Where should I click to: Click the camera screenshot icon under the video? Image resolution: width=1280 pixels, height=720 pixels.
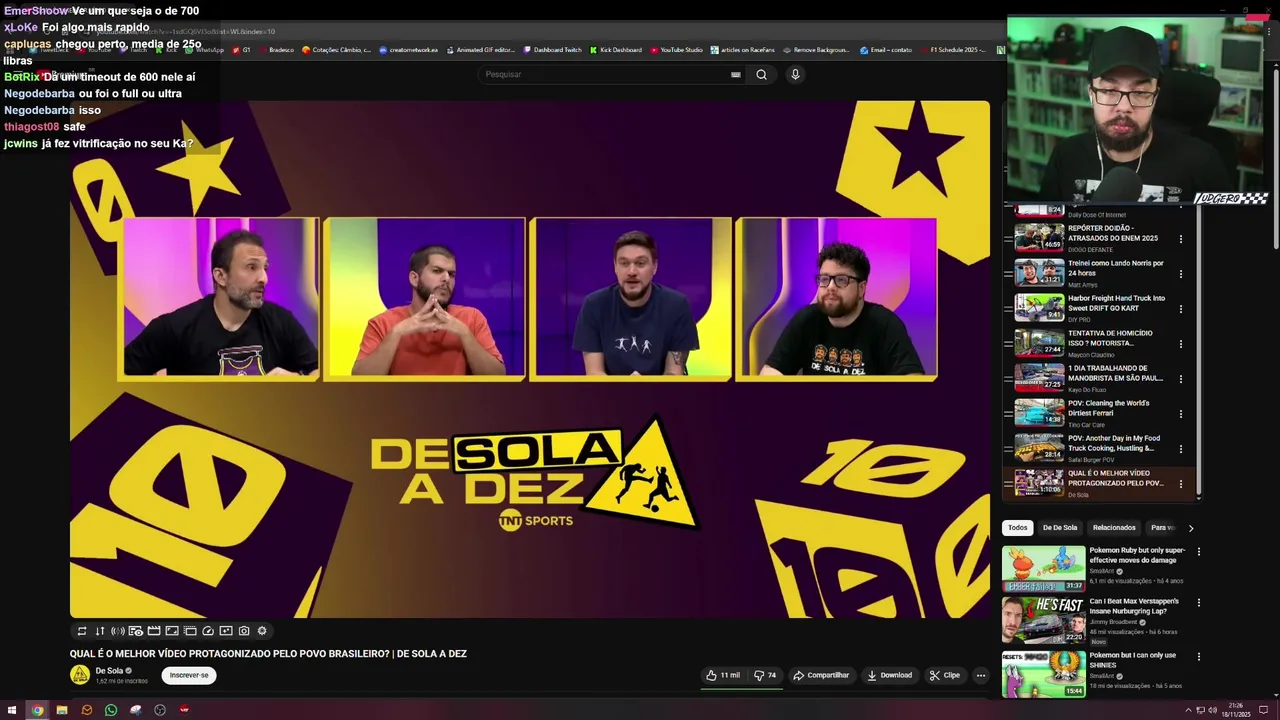point(244,631)
